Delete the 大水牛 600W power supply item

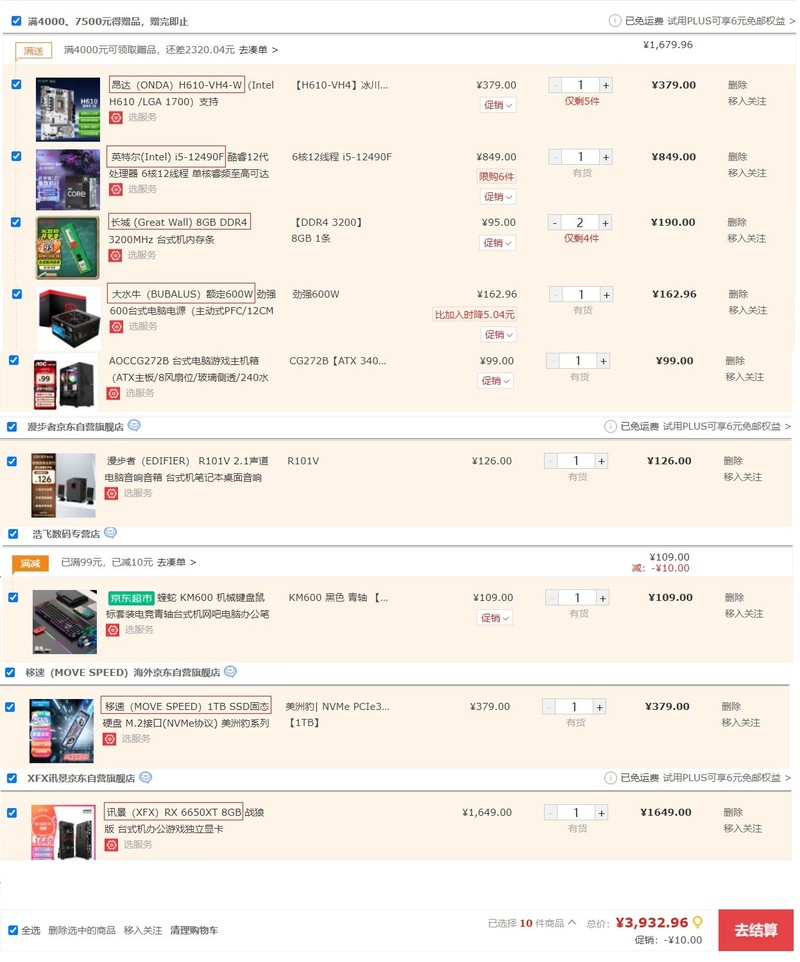click(738, 294)
